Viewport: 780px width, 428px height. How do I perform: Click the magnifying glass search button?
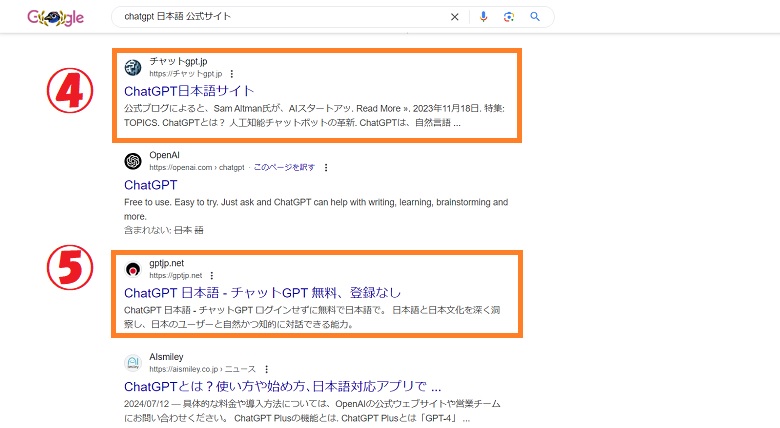[535, 17]
